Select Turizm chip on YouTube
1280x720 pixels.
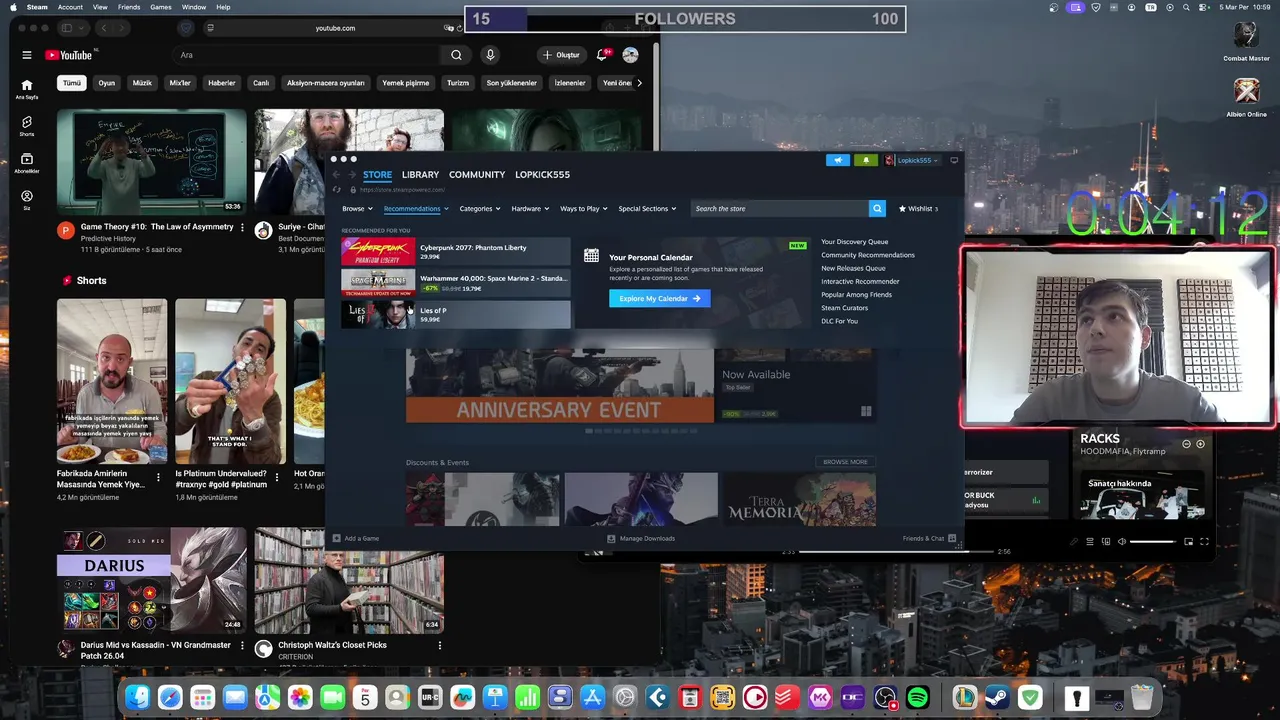[x=458, y=83]
